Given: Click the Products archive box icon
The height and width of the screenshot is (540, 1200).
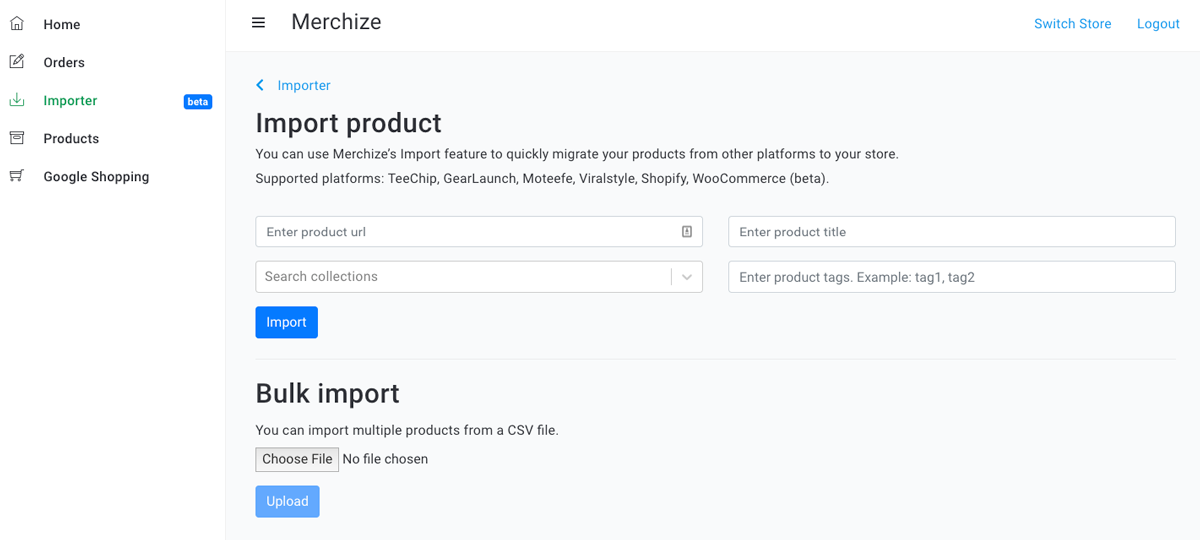Looking at the screenshot, I should [17, 138].
